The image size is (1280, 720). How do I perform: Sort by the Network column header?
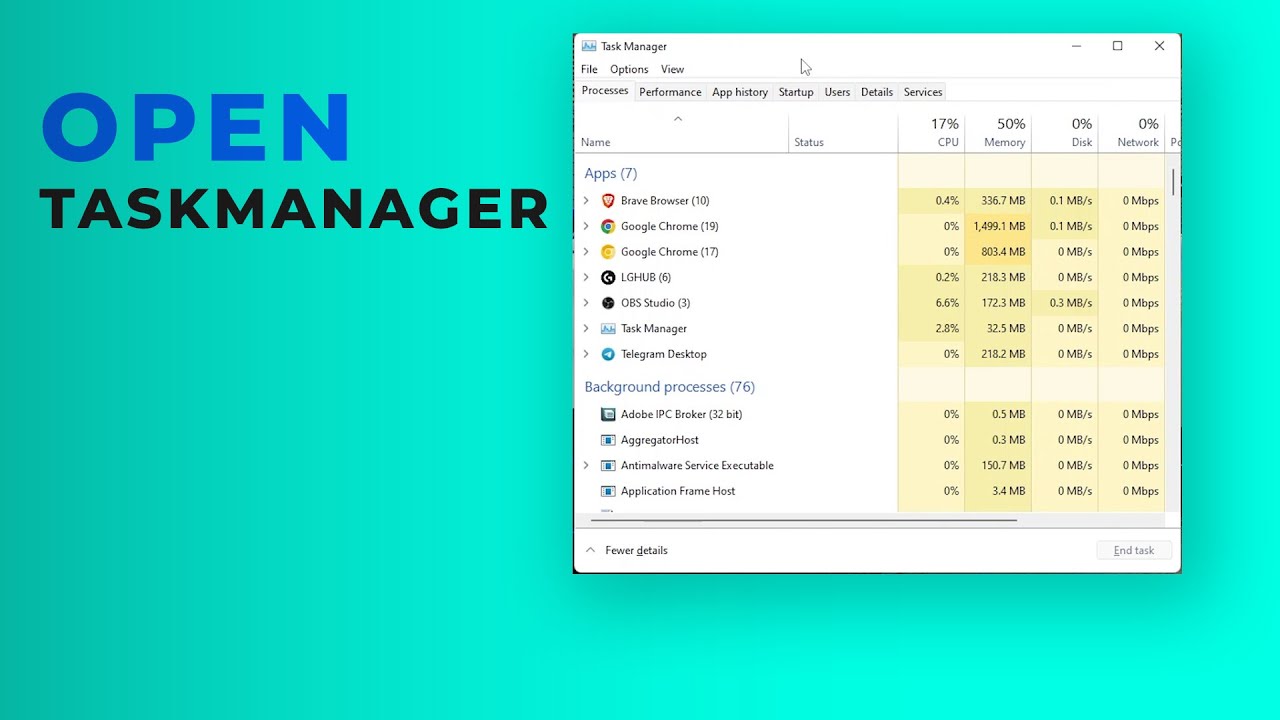coord(1131,132)
